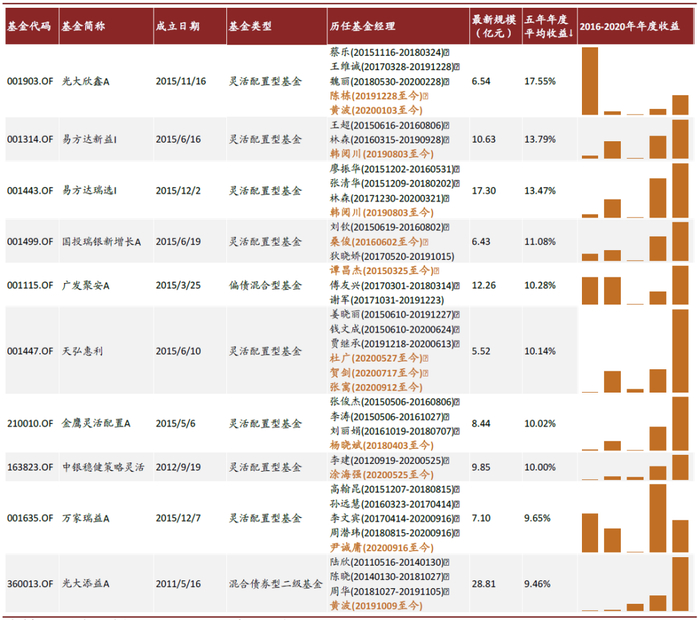Click fund name 国投瑞银新增长A
The height and width of the screenshot is (620, 700).
[x=101, y=241]
